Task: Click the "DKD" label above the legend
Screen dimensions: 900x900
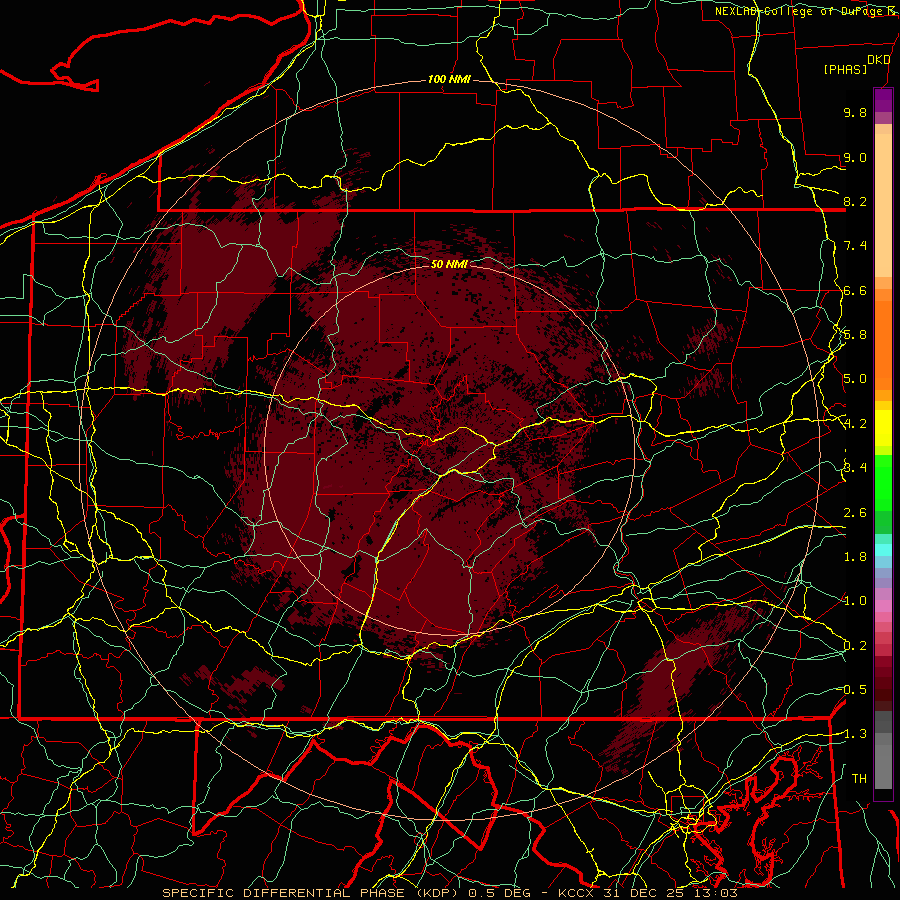Action: pyautogui.click(x=879, y=60)
